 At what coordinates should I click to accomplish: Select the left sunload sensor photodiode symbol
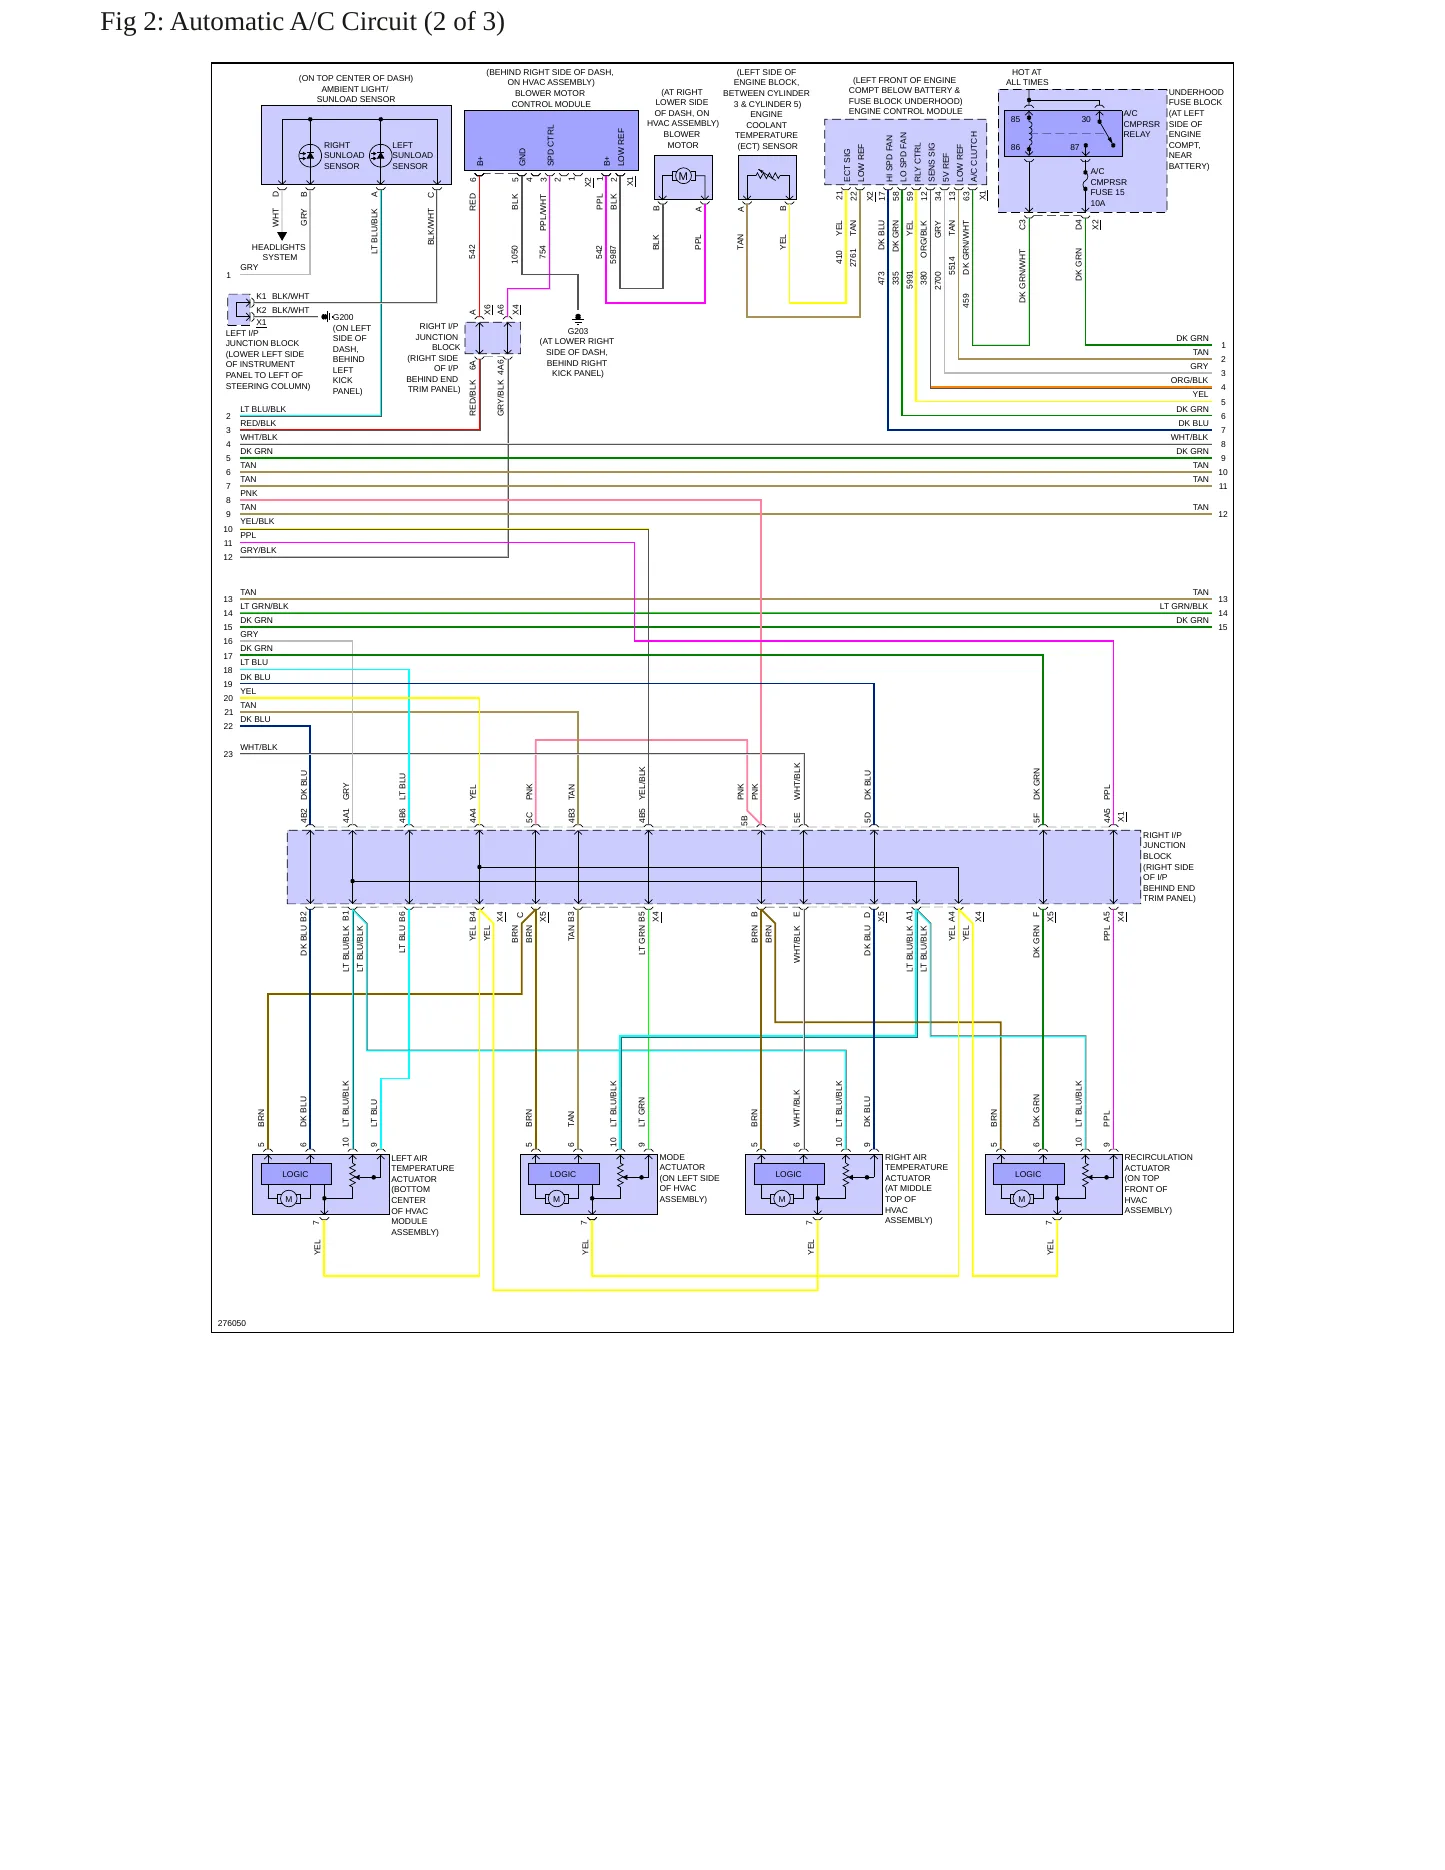(x=380, y=155)
